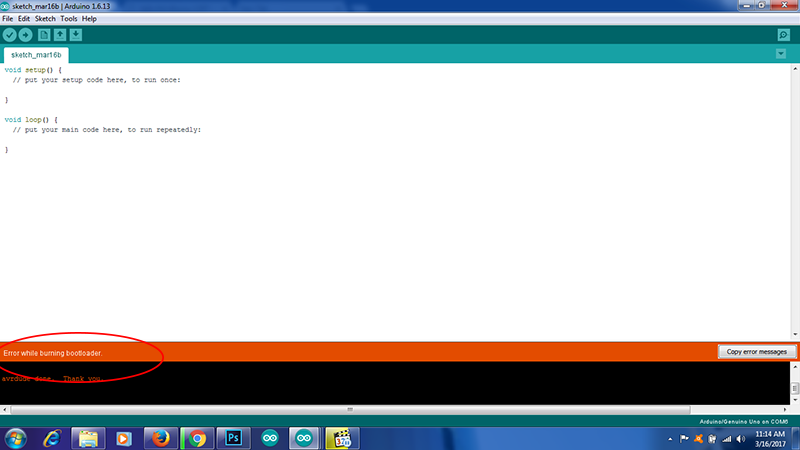The width and height of the screenshot is (800, 450).
Task: Click the 'void setup() {' code line
Action: click(x=33, y=70)
